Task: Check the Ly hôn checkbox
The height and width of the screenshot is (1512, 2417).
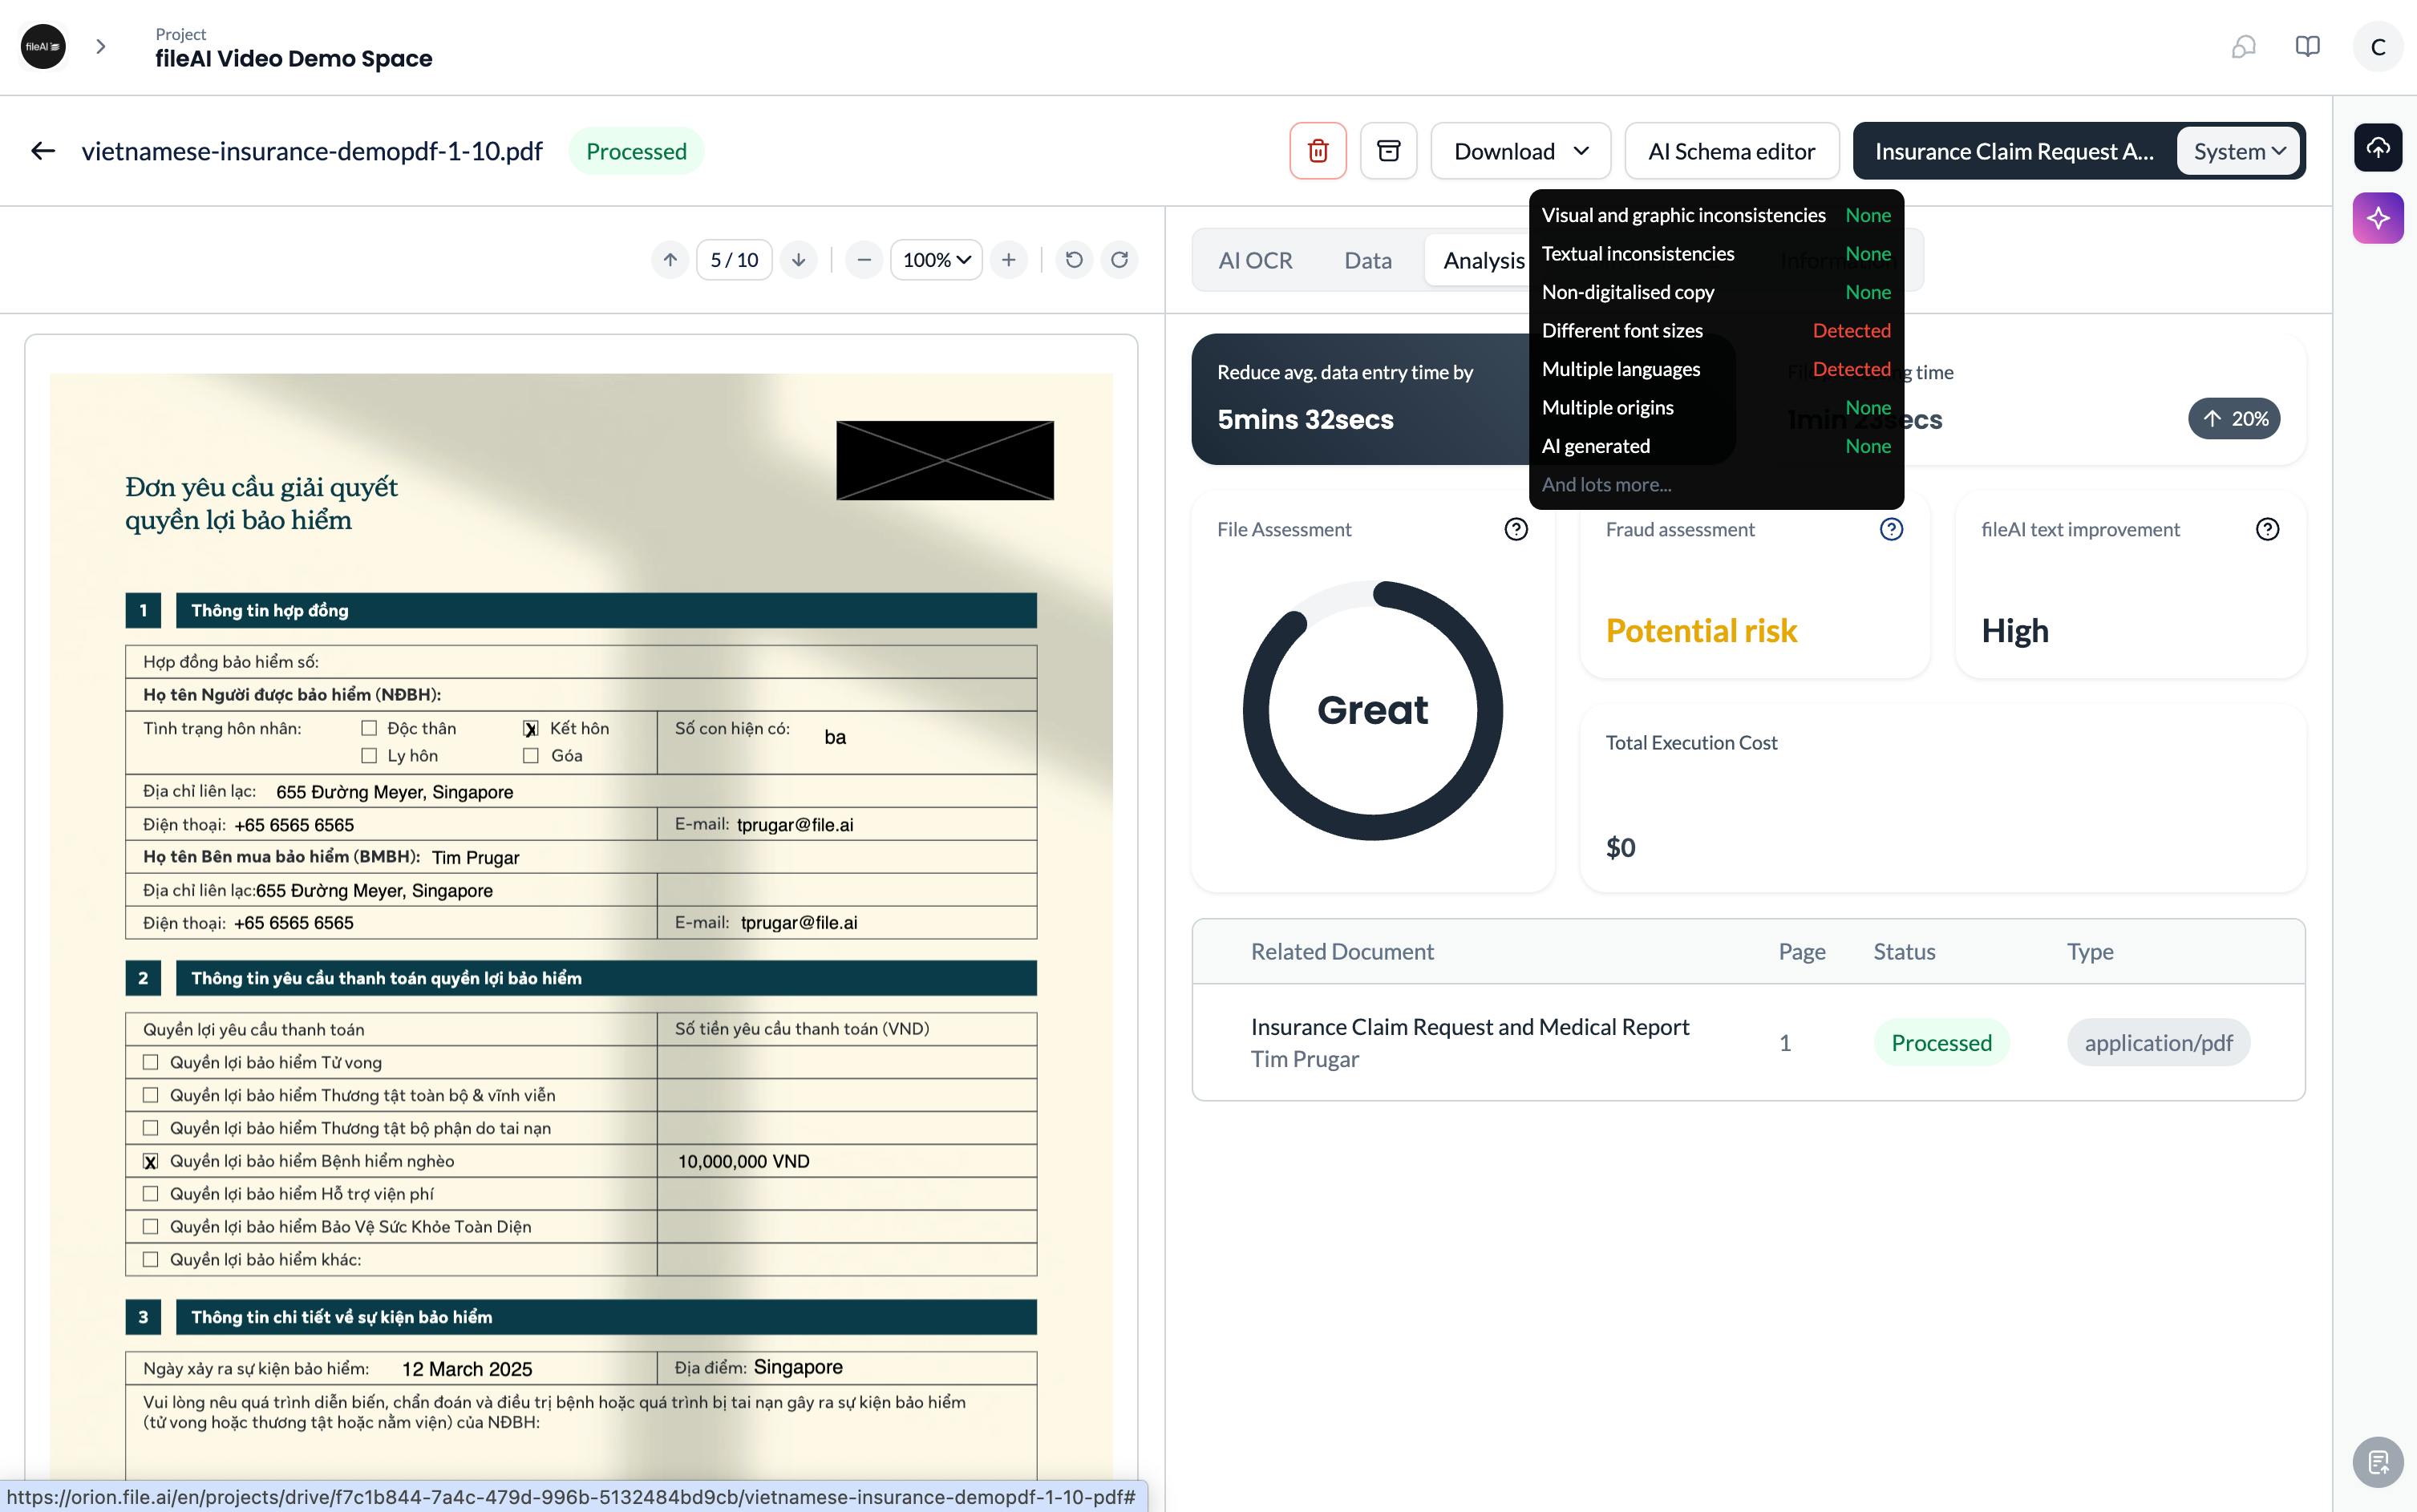Action: (369, 756)
